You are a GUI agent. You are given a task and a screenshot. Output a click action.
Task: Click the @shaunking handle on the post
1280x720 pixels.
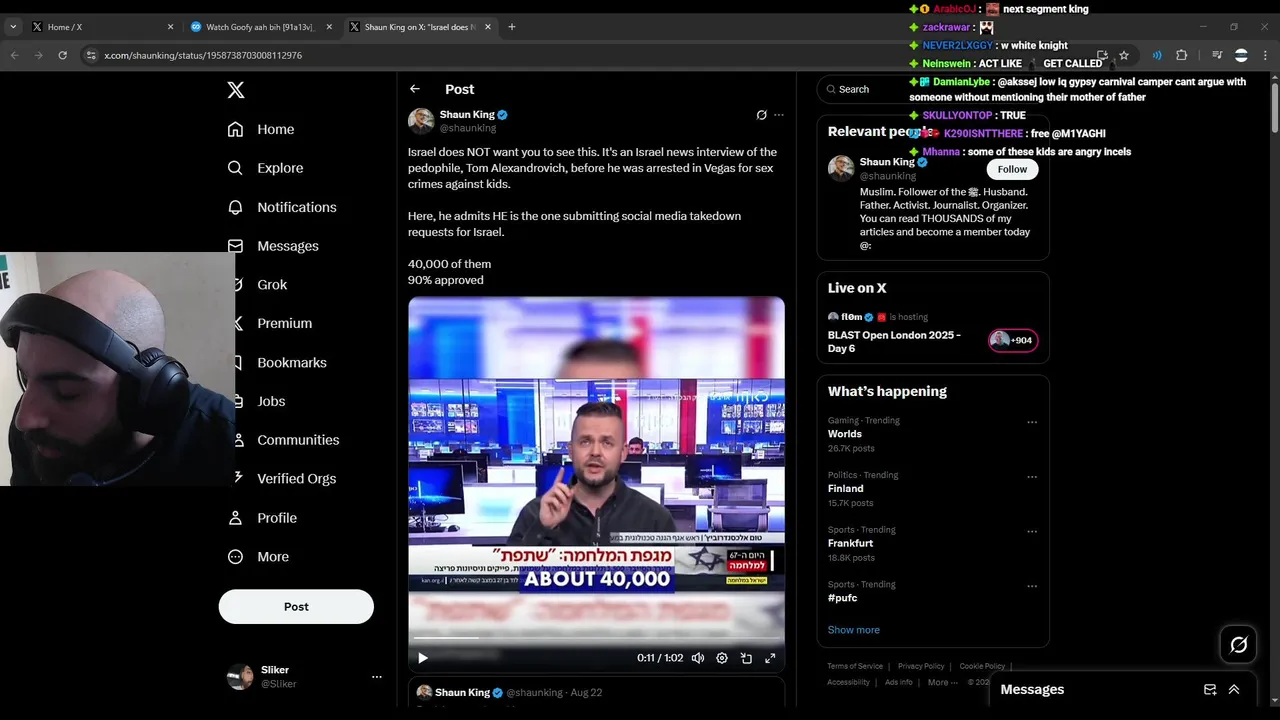click(x=468, y=128)
